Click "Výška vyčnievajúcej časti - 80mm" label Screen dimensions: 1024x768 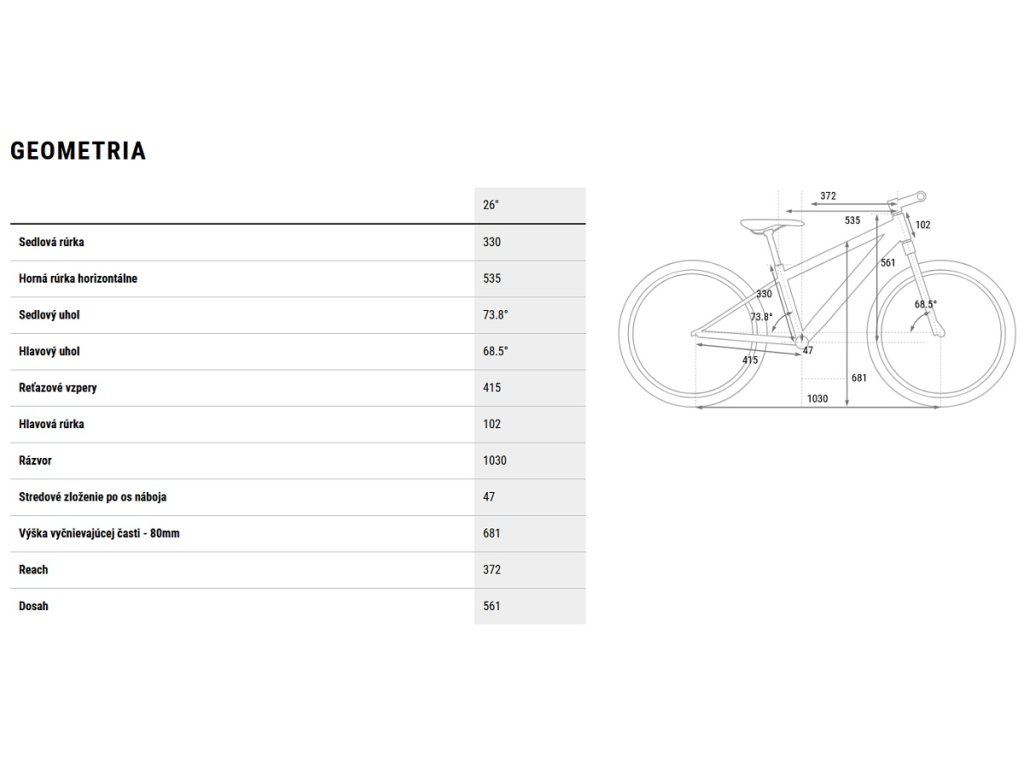[99, 533]
